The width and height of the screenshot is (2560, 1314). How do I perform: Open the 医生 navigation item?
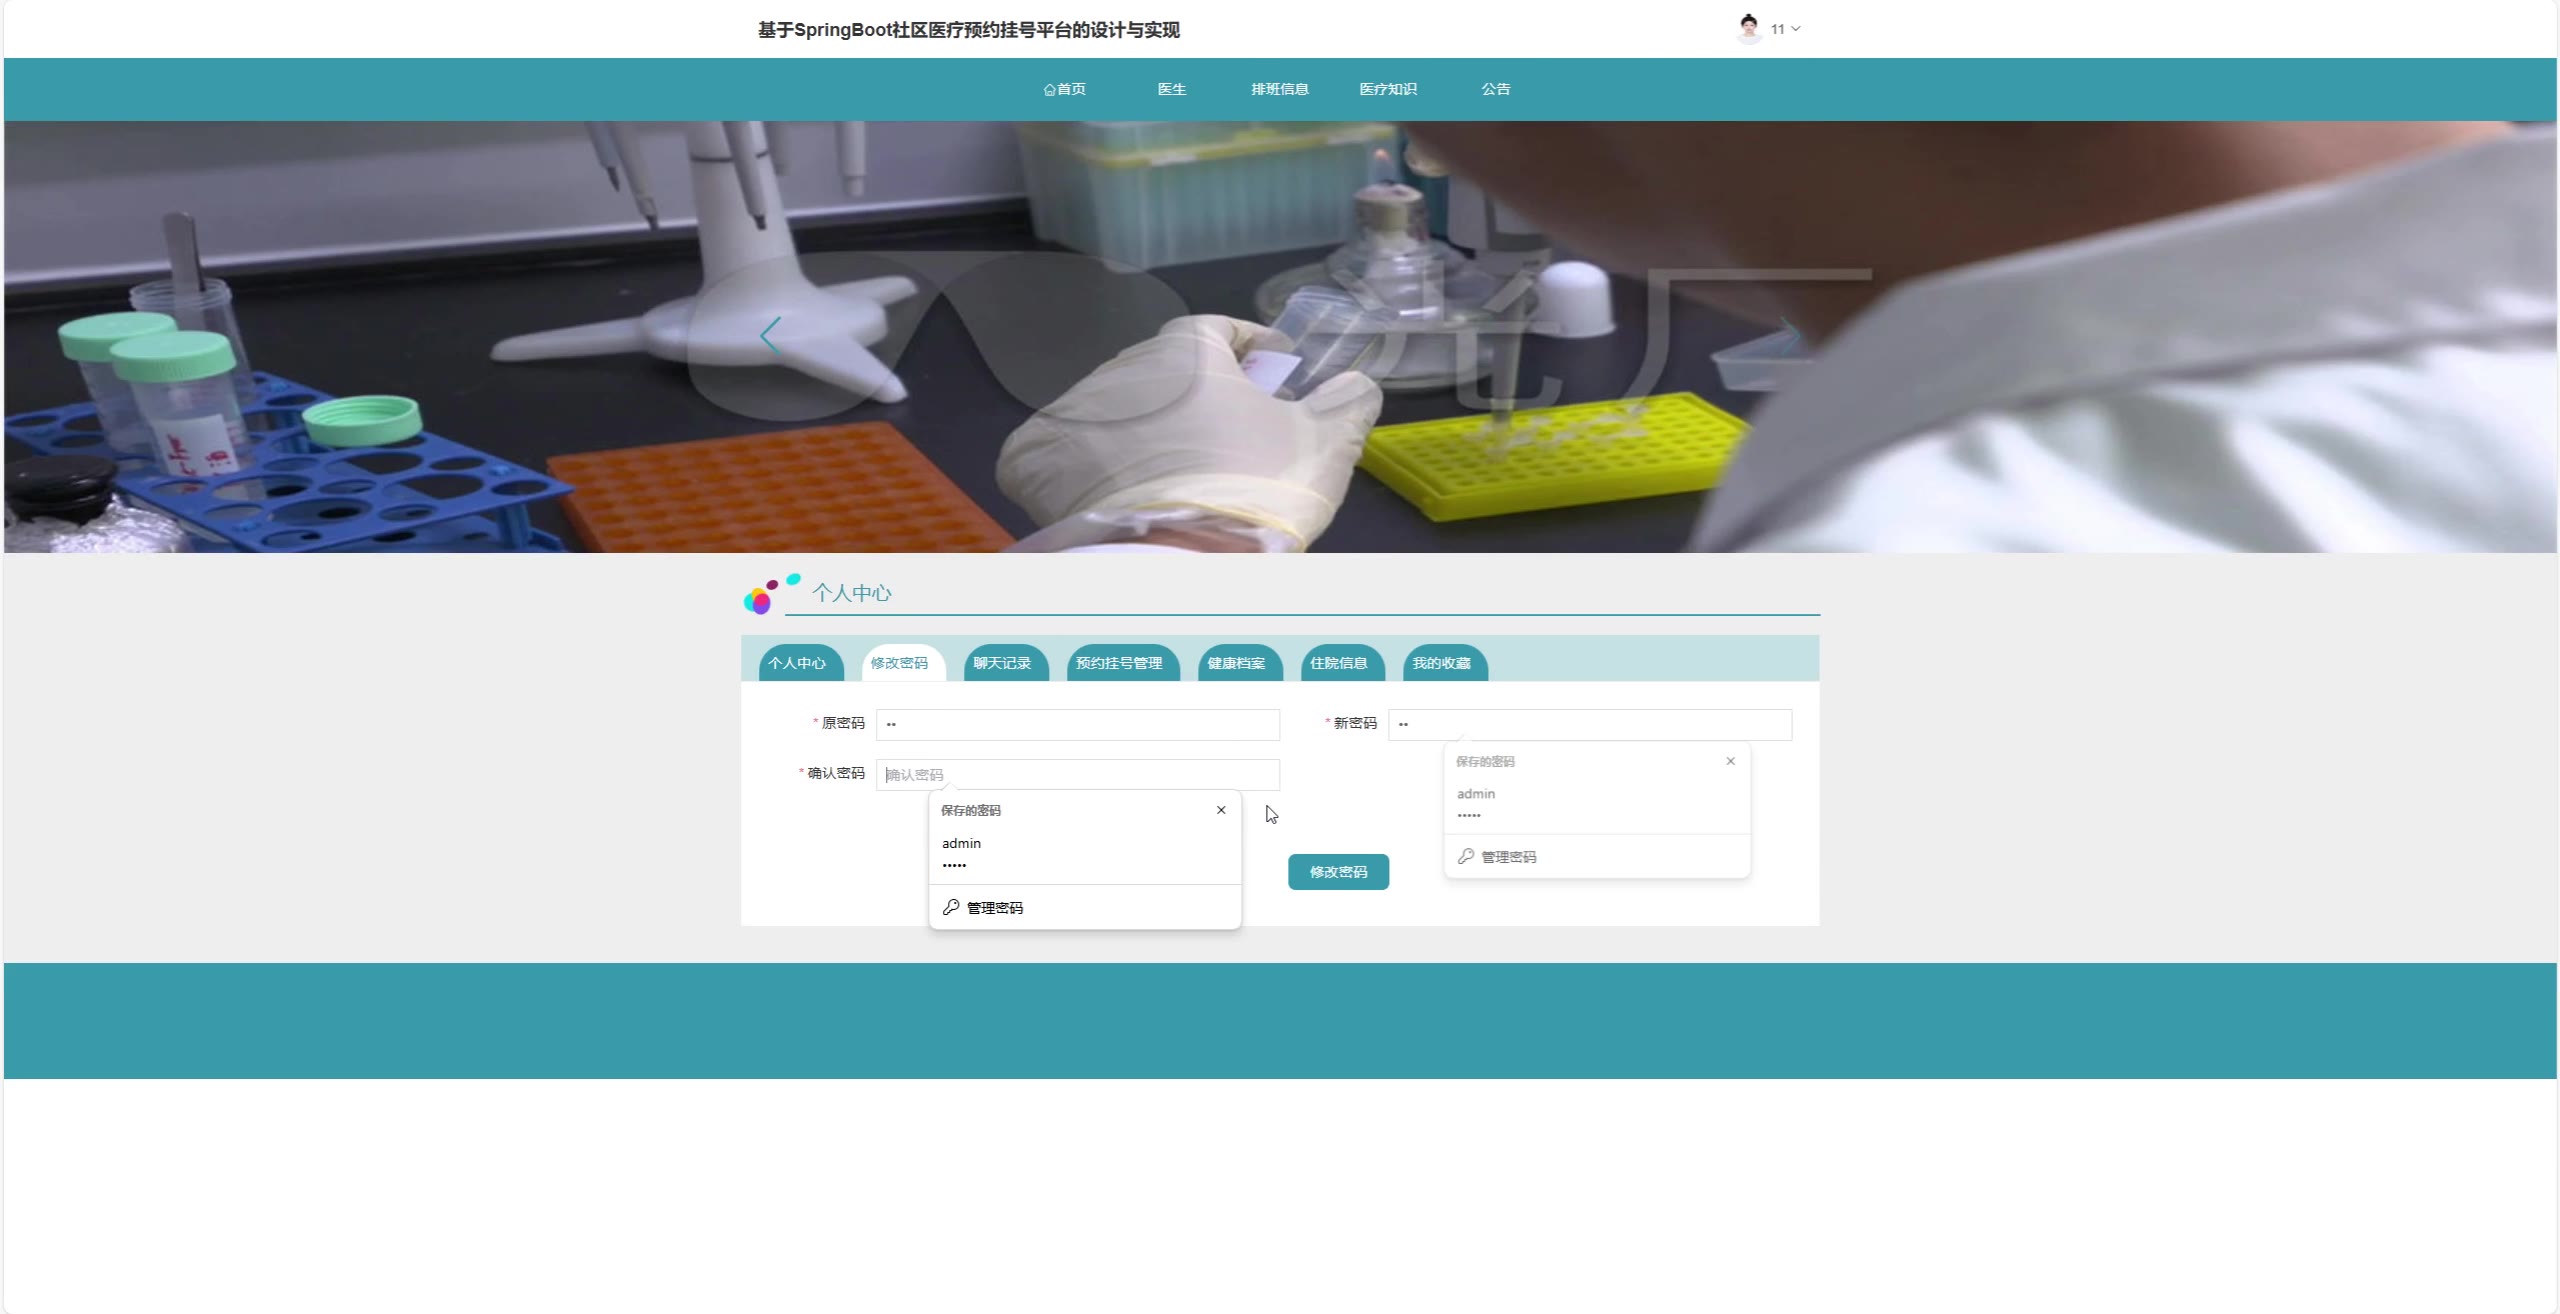[x=1171, y=89]
